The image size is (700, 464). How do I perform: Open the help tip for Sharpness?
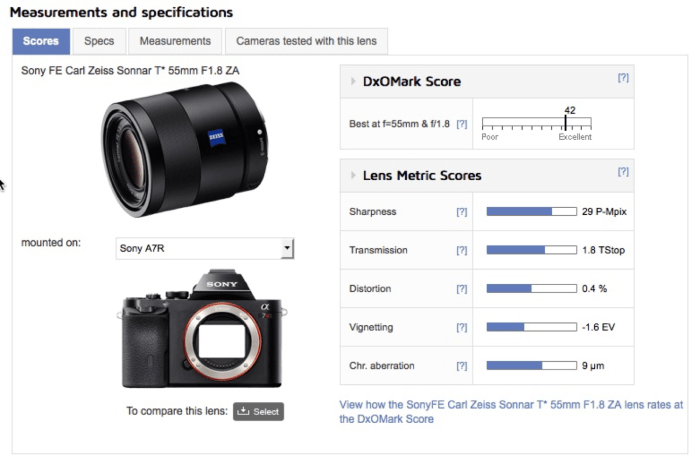pyautogui.click(x=461, y=212)
